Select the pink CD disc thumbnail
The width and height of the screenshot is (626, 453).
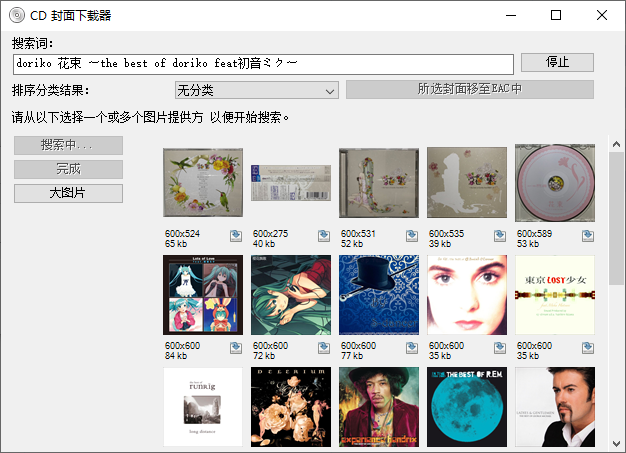tap(554, 184)
